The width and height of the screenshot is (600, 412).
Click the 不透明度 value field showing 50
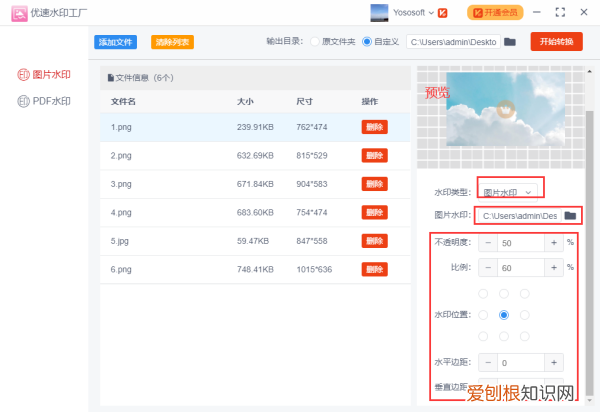pos(521,243)
